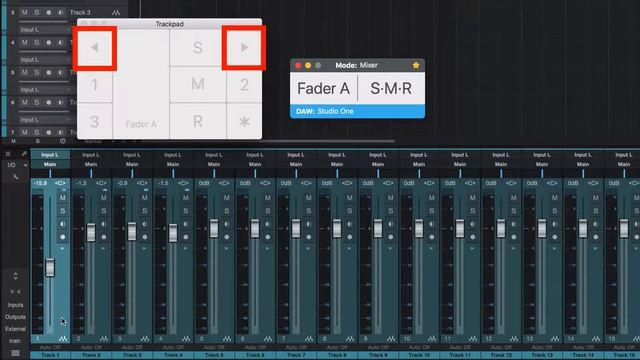Viewport: 640px width, 360px height.
Task: Close the mixer console with the X icon
Action: tap(8, 154)
